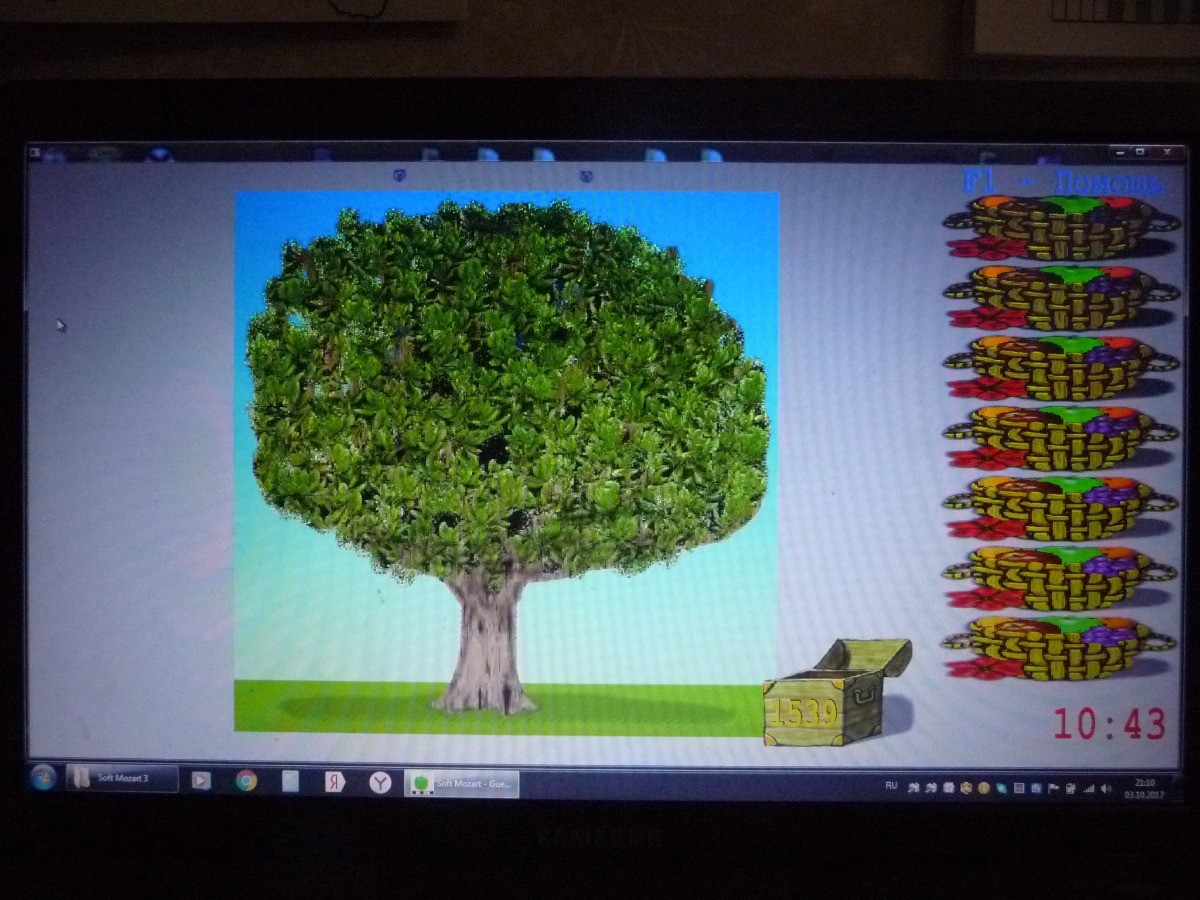Click the tree trunk

point(487,643)
